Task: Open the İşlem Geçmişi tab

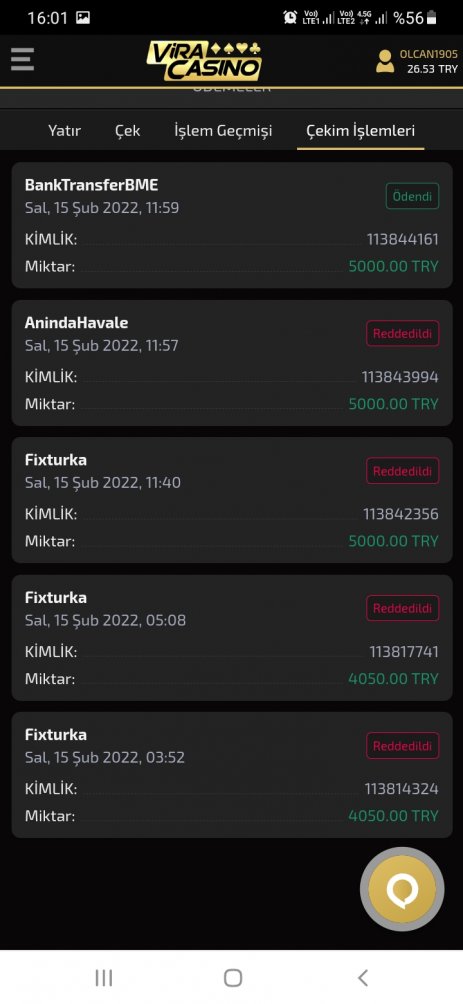Action: pyautogui.click(x=223, y=131)
